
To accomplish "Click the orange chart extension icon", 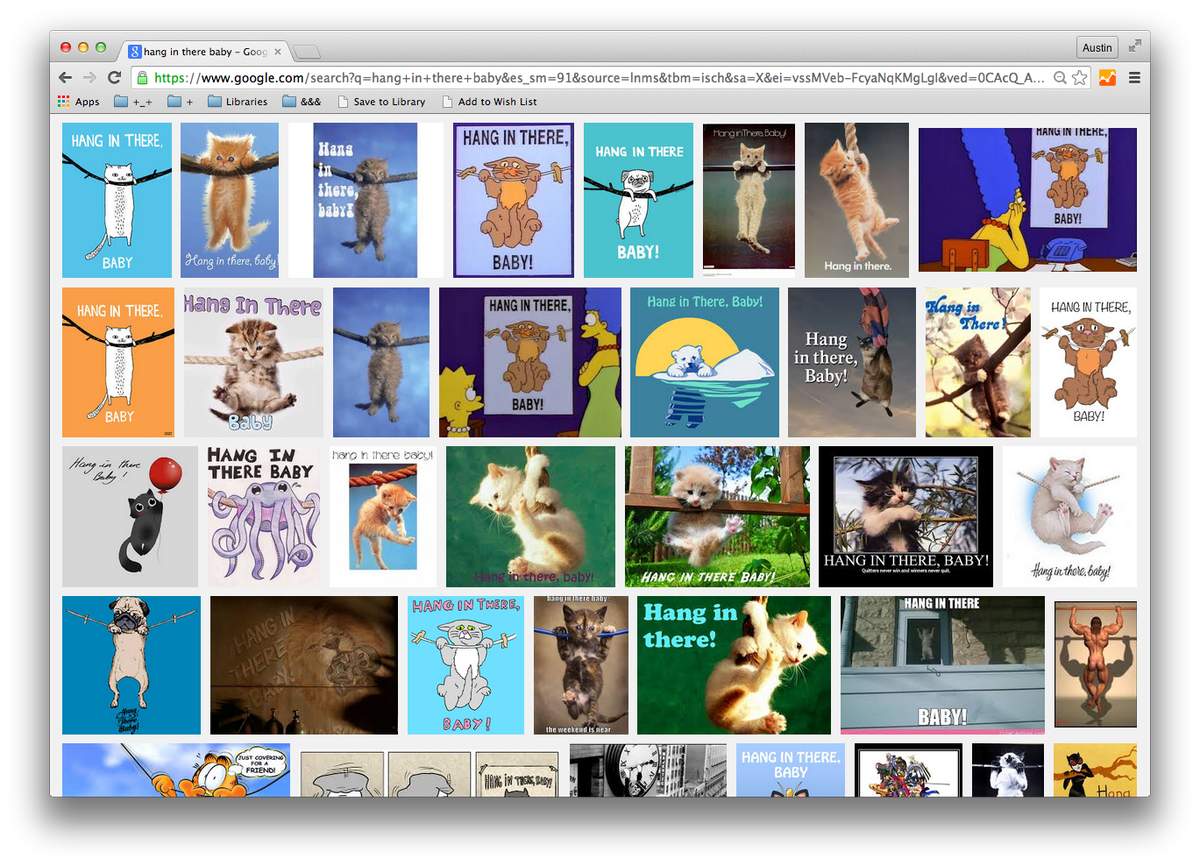I will coord(1107,77).
